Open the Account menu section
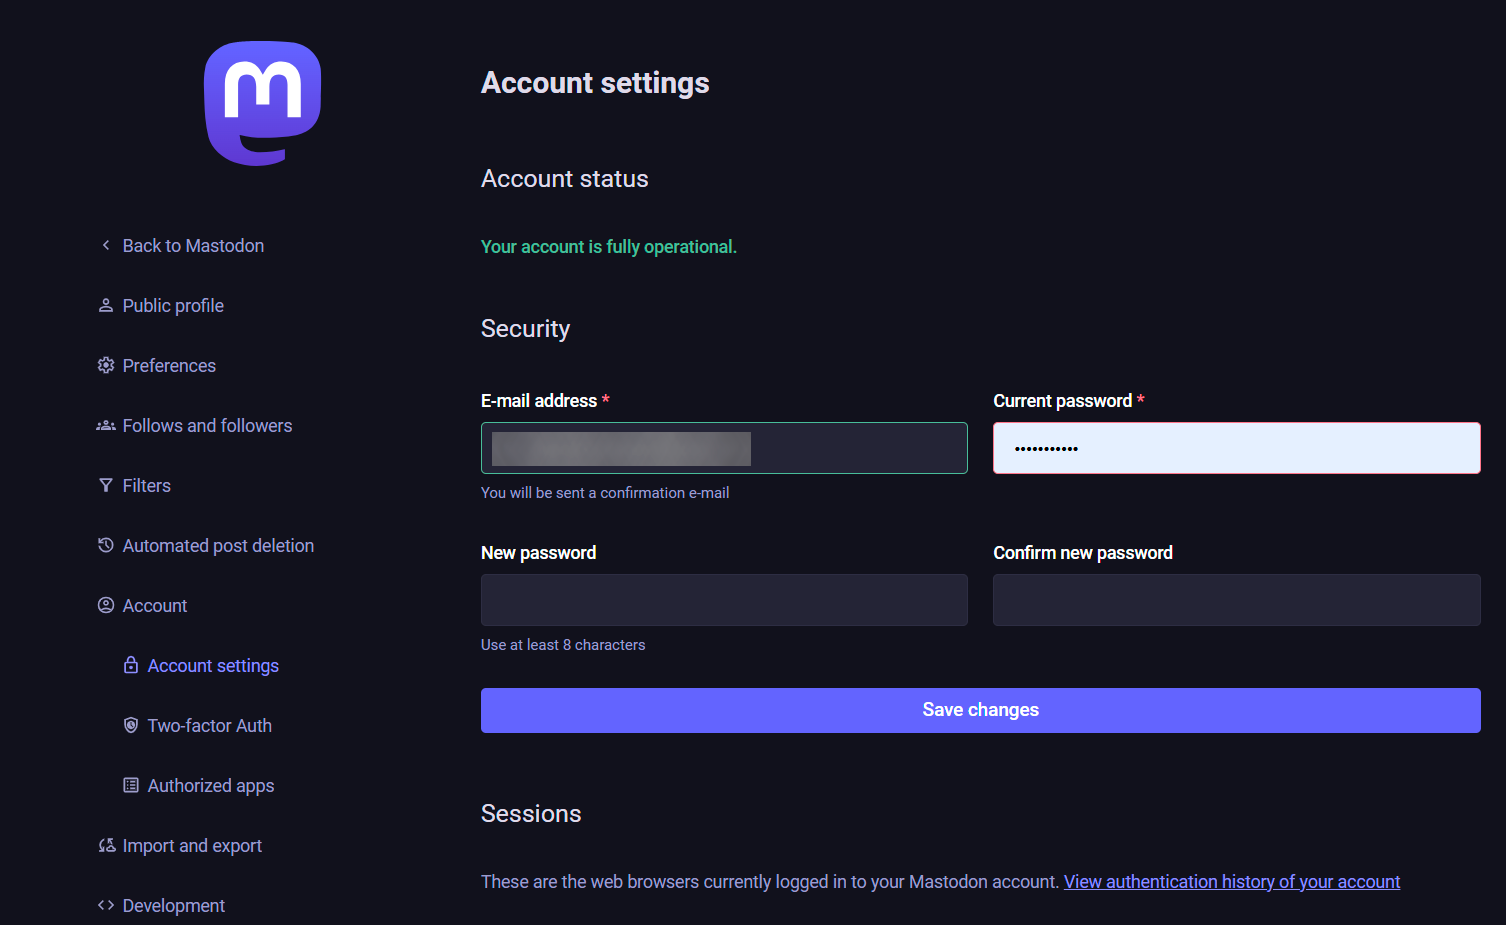The width and height of the screenshot is (1506, 925). click(x=155, y=606)
